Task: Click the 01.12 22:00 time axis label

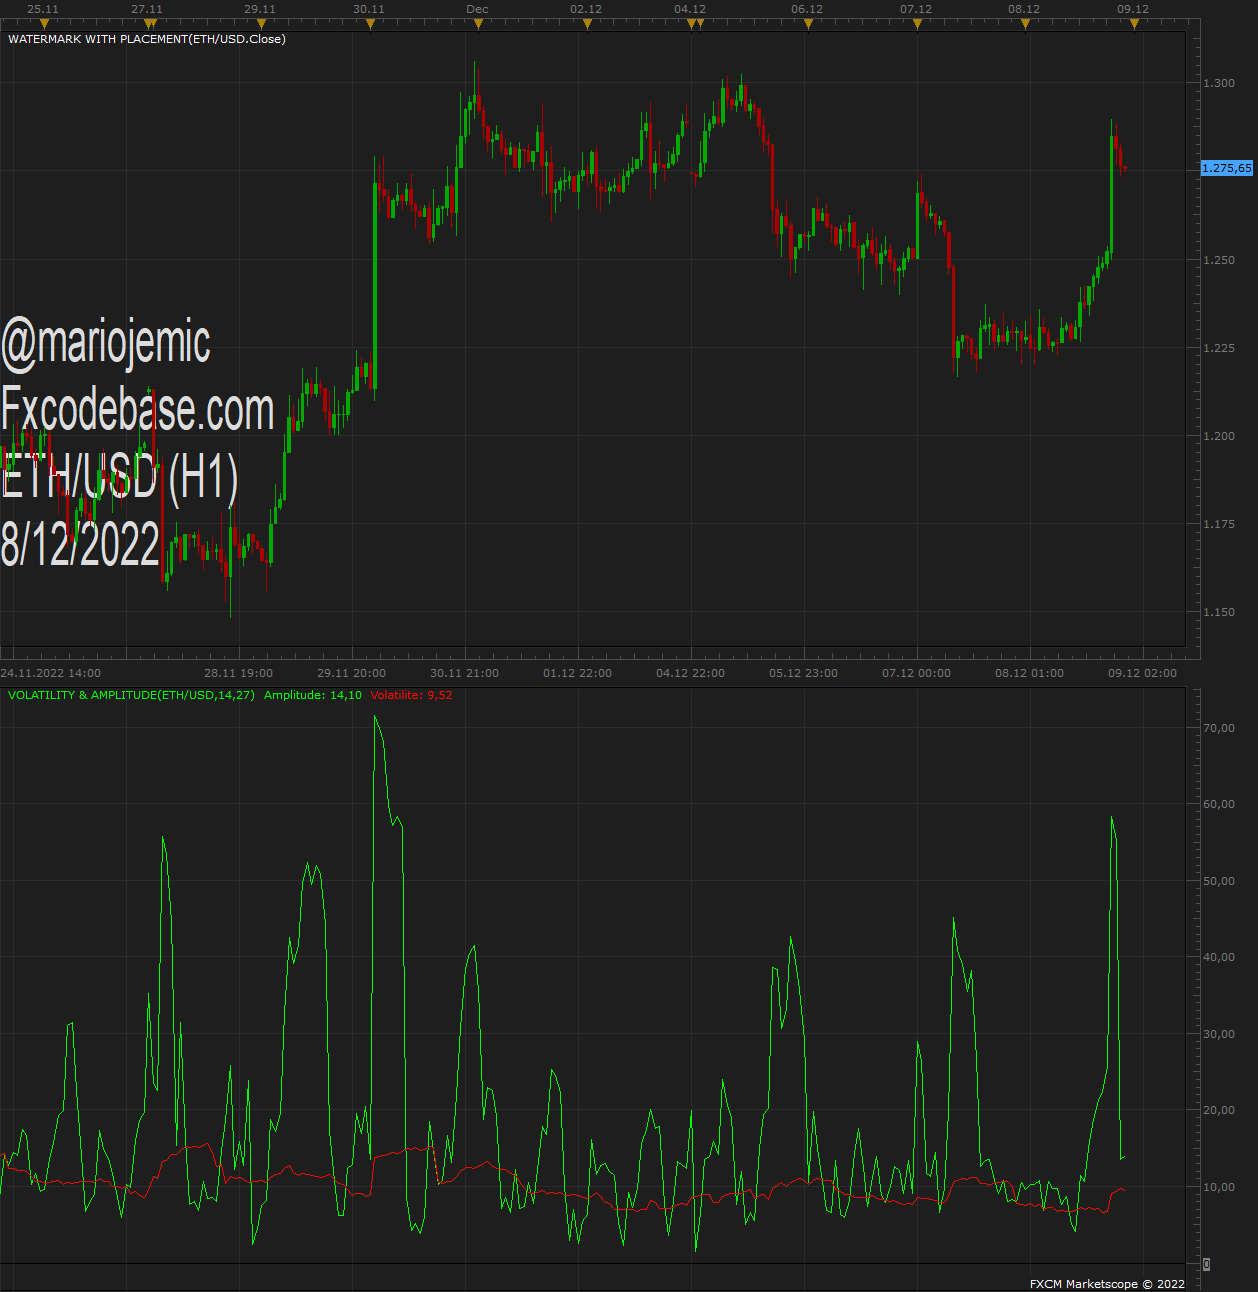Action: 578,673
